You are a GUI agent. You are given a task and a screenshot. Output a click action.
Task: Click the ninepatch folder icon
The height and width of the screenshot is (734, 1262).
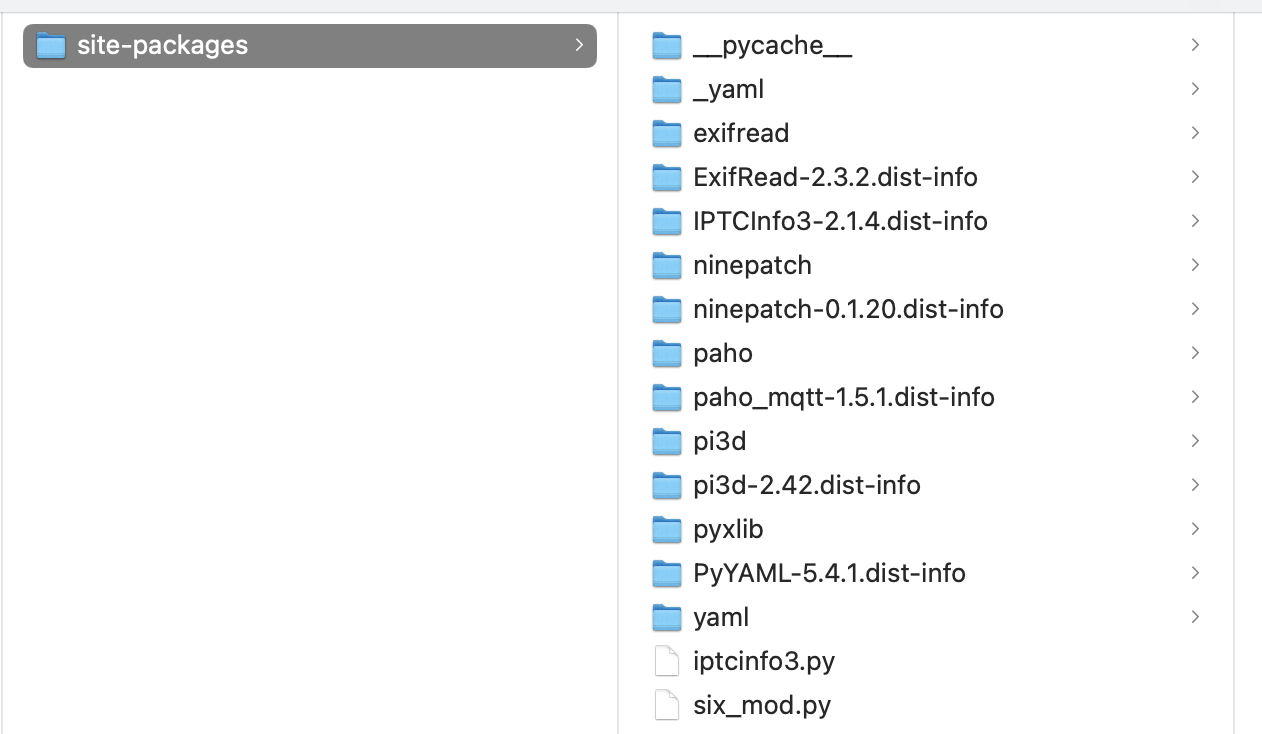666,265
